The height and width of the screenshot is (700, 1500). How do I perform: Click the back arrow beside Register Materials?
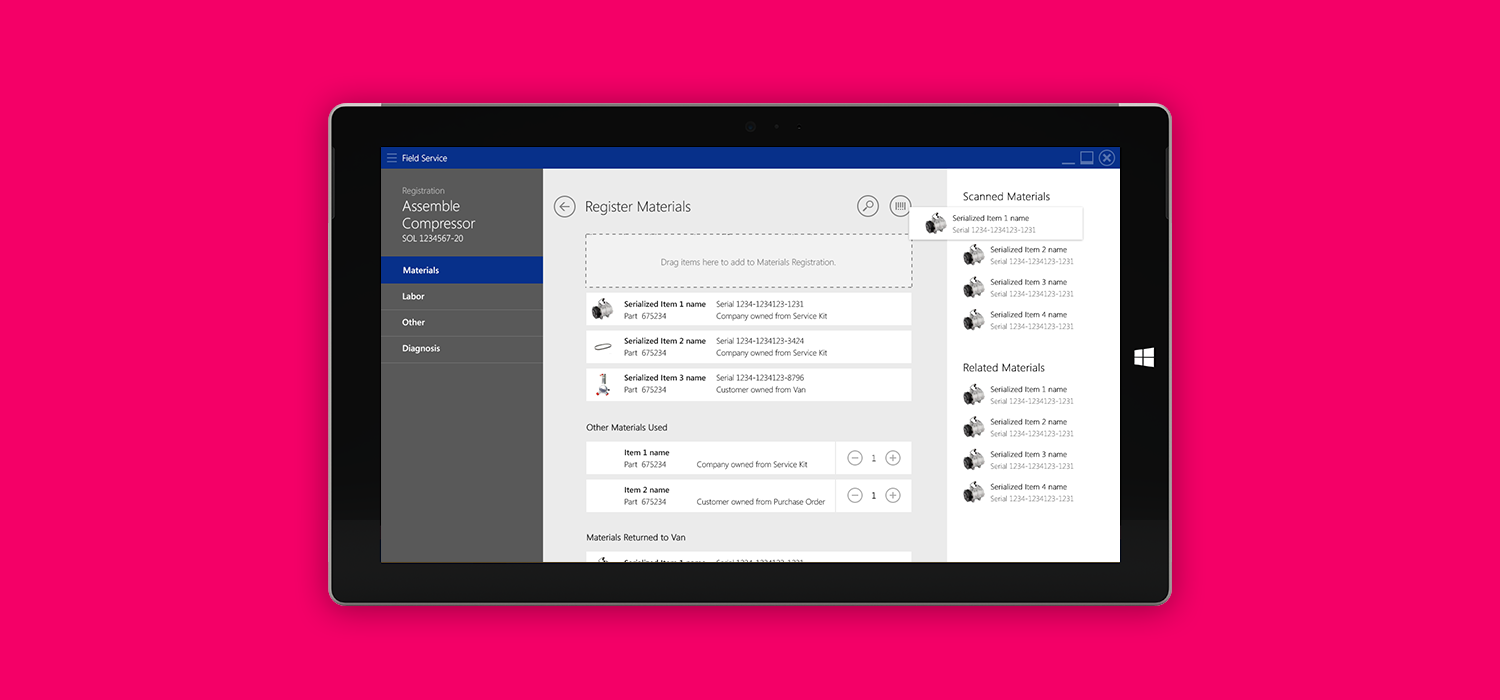click(x=564, y=206)
